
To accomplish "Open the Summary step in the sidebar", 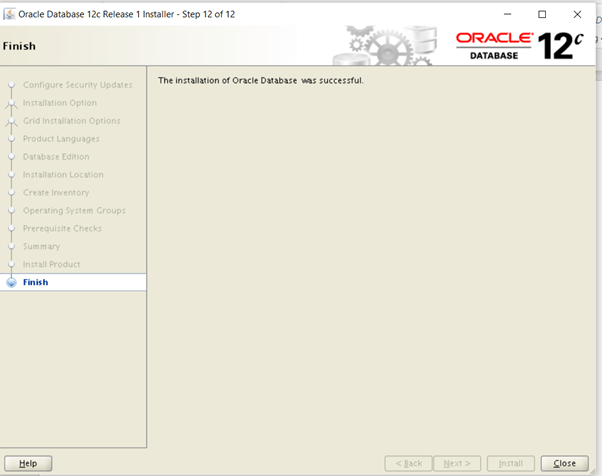I will 41,247.
